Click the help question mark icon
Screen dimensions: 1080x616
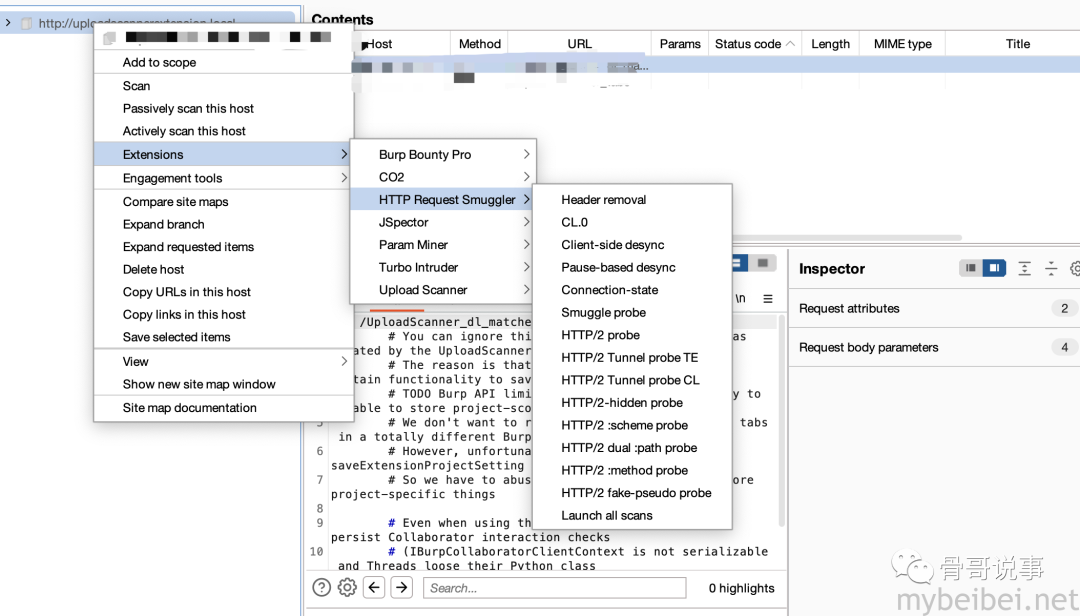322,588
